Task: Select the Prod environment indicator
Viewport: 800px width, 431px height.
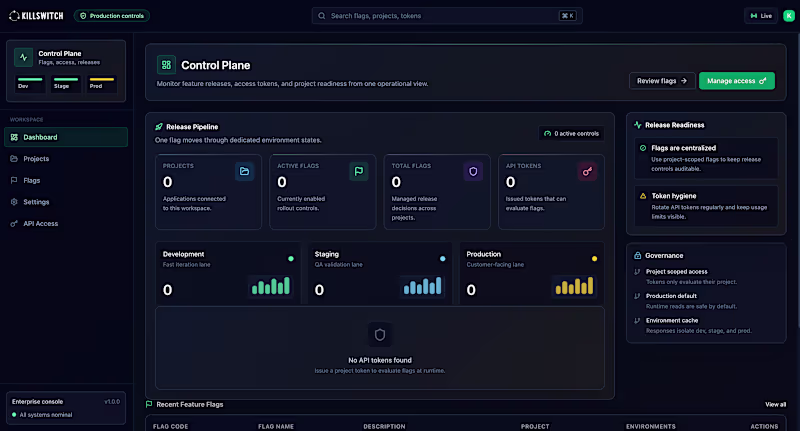Action: 102,84
